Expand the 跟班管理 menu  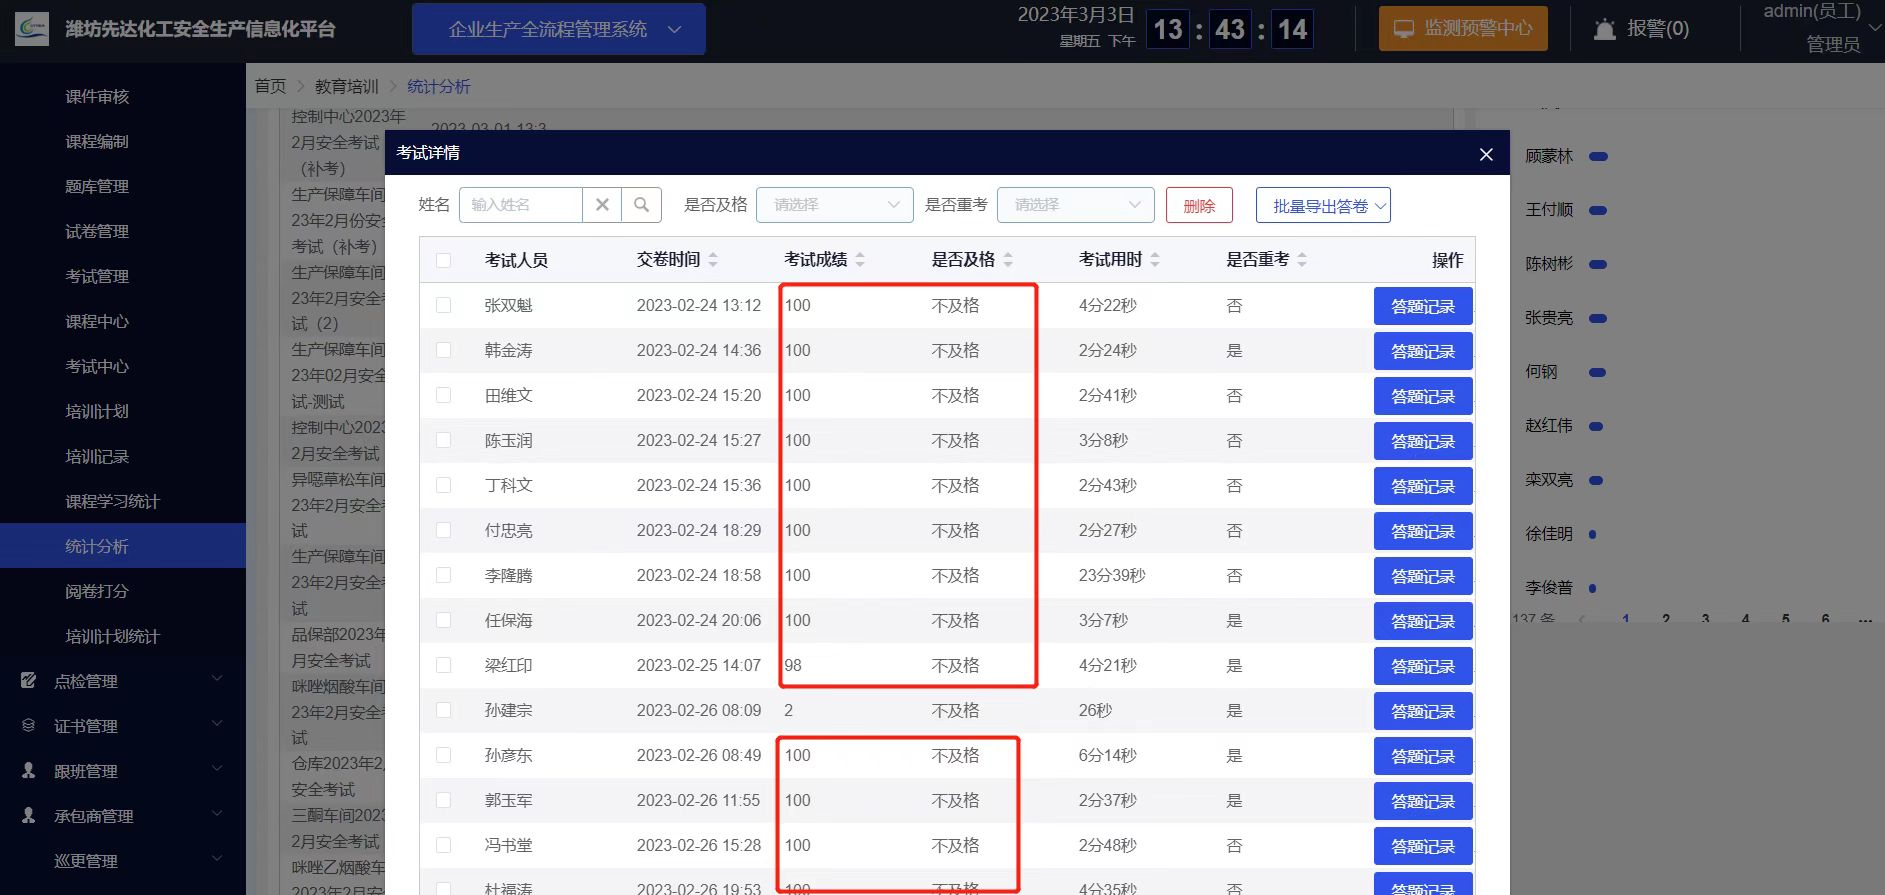[x=217, y=770]
